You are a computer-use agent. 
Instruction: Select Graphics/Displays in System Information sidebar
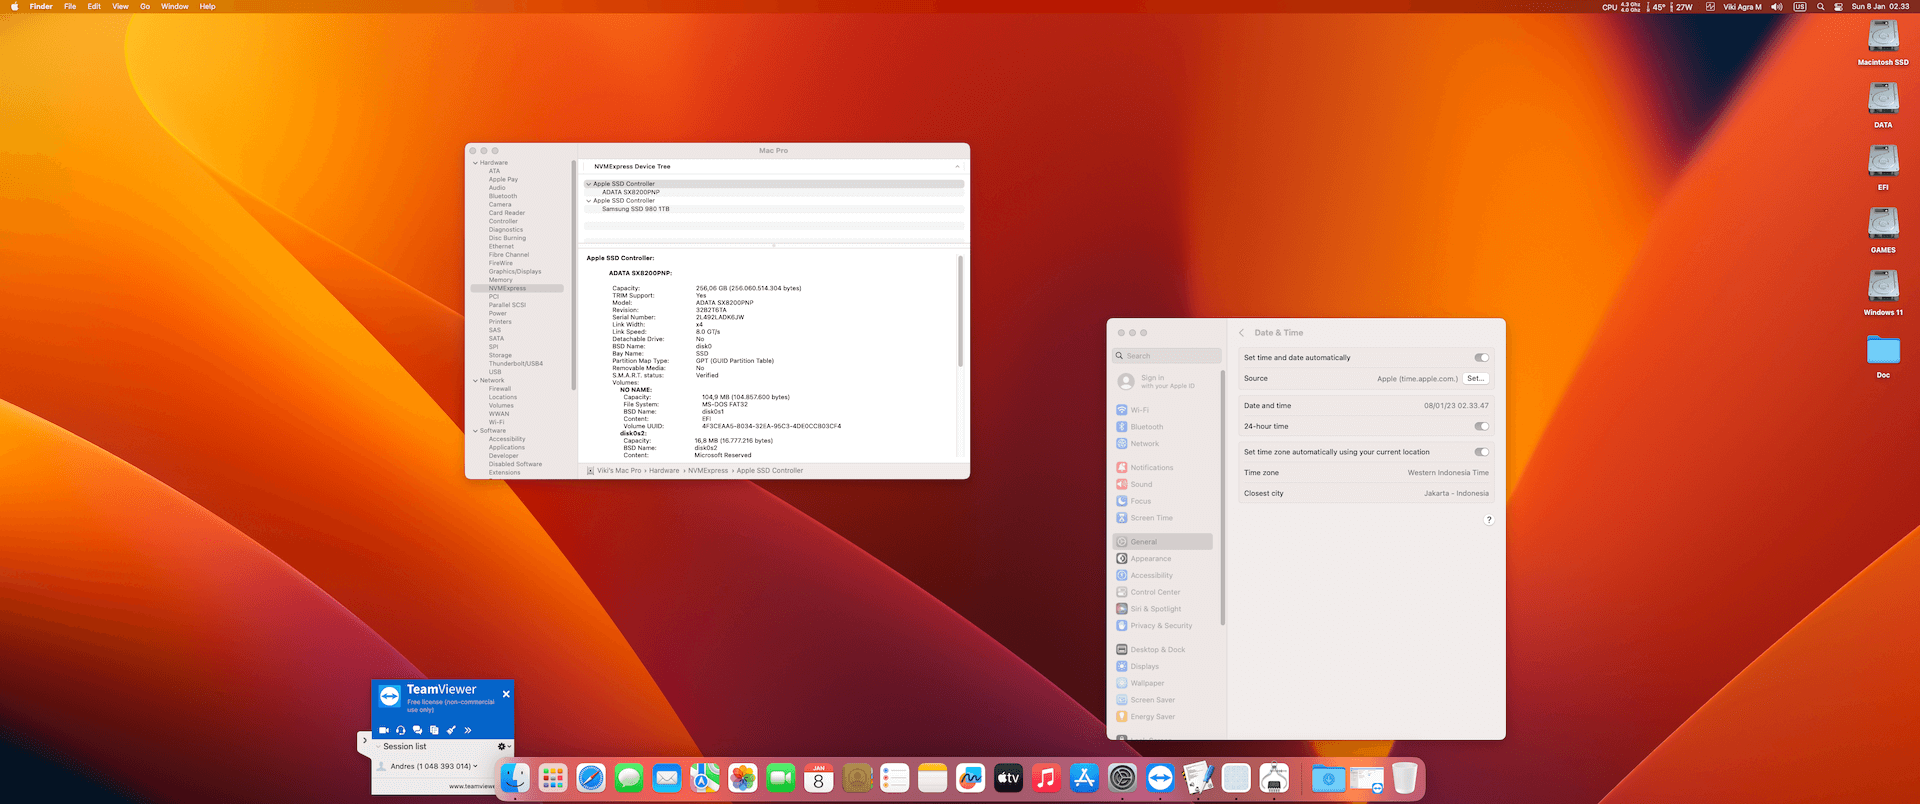click(515, 272)
